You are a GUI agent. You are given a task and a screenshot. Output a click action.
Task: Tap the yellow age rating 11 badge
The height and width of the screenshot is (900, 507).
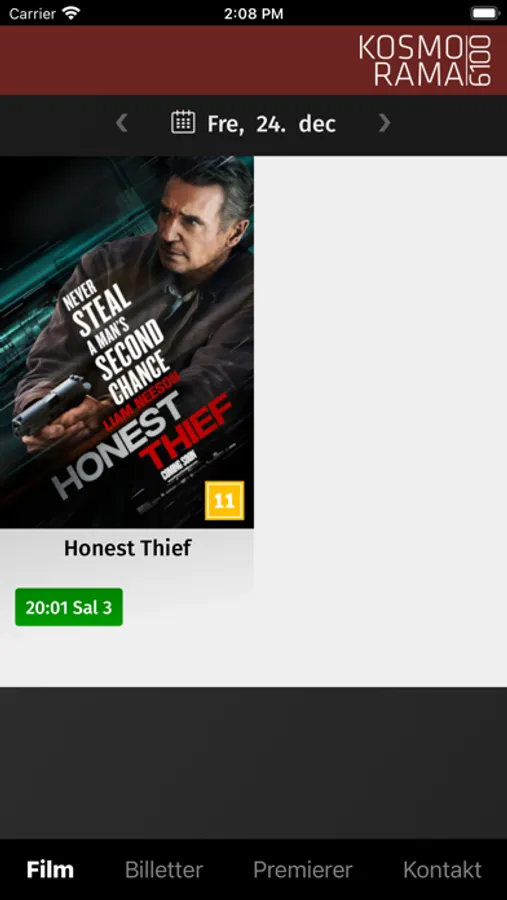pos(225,501)
